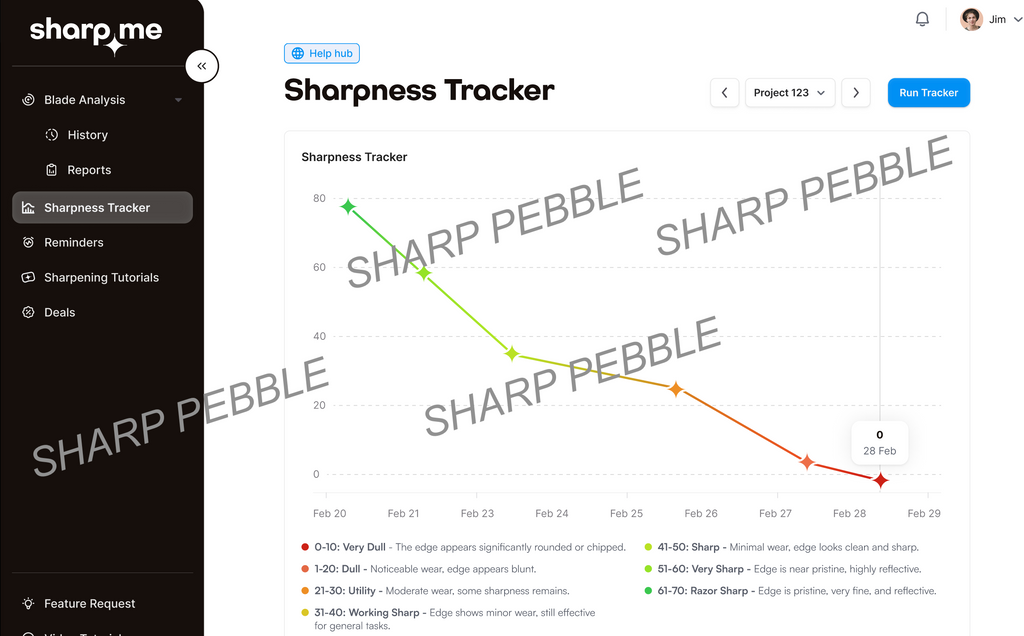The image size is (1024, 636).
Task: Click the Feb 20 data point at 78
Action: click(x=348, y=207)
